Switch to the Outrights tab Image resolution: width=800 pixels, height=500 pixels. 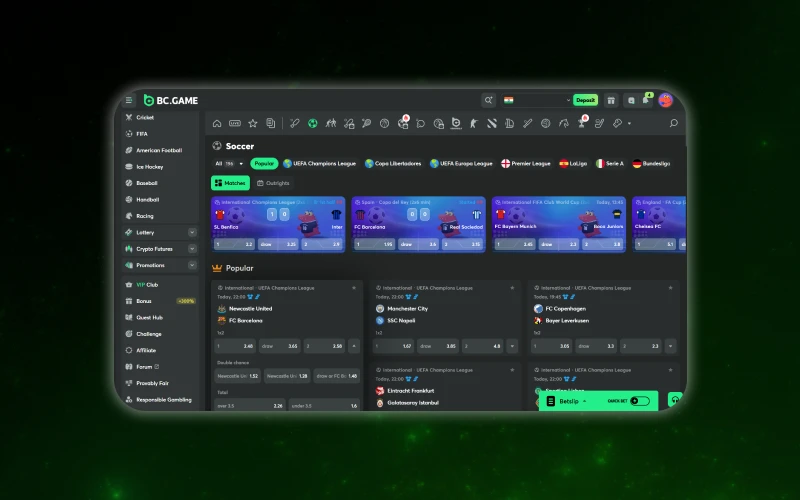click(x=274, y=183)
